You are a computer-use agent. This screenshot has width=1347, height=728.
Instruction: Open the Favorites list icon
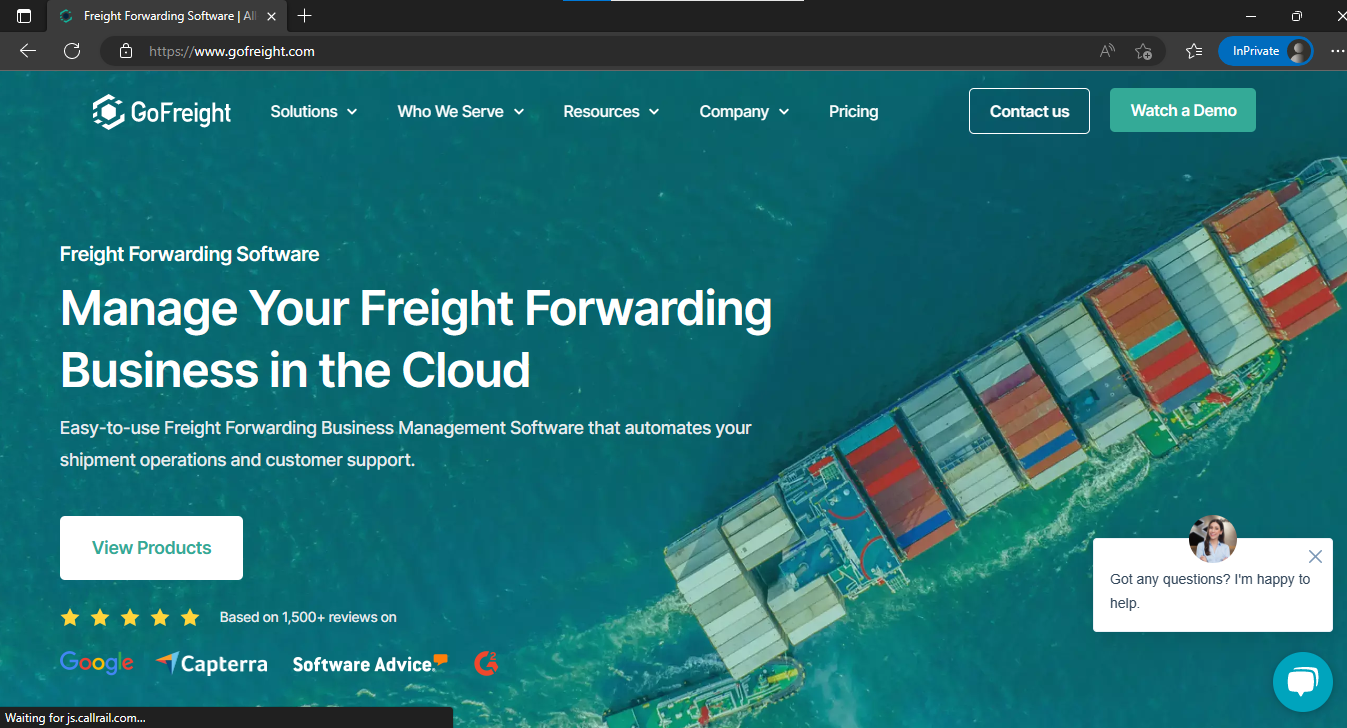(1193, 51)
